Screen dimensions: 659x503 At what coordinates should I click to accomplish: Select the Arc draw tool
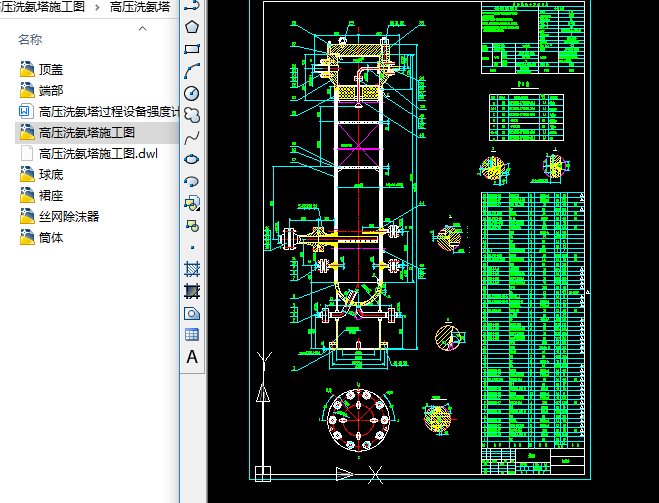192,71
